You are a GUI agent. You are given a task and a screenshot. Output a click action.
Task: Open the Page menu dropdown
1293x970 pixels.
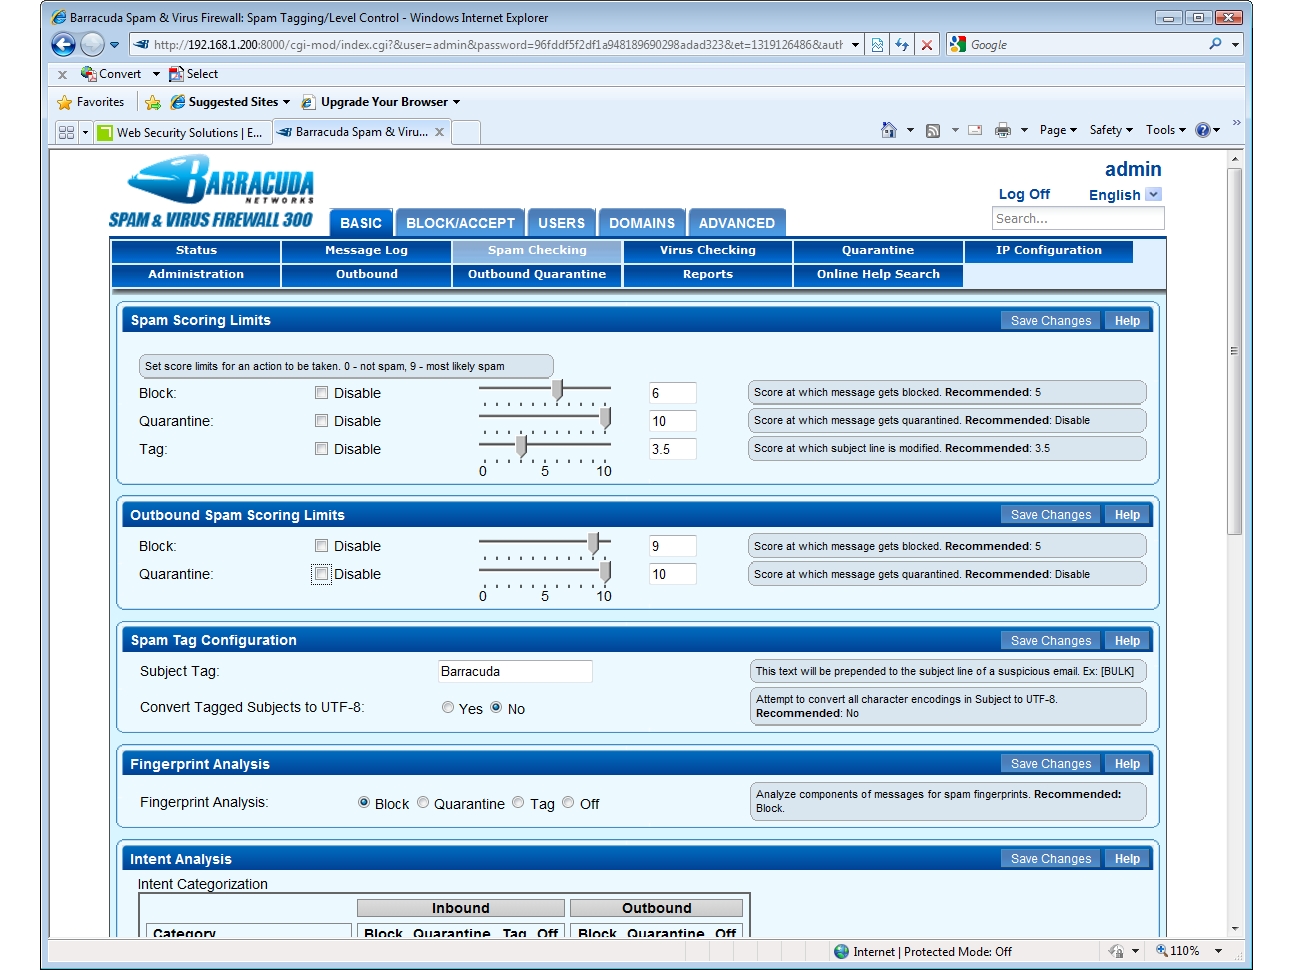pyautogui.click(x=1058, y=130)
